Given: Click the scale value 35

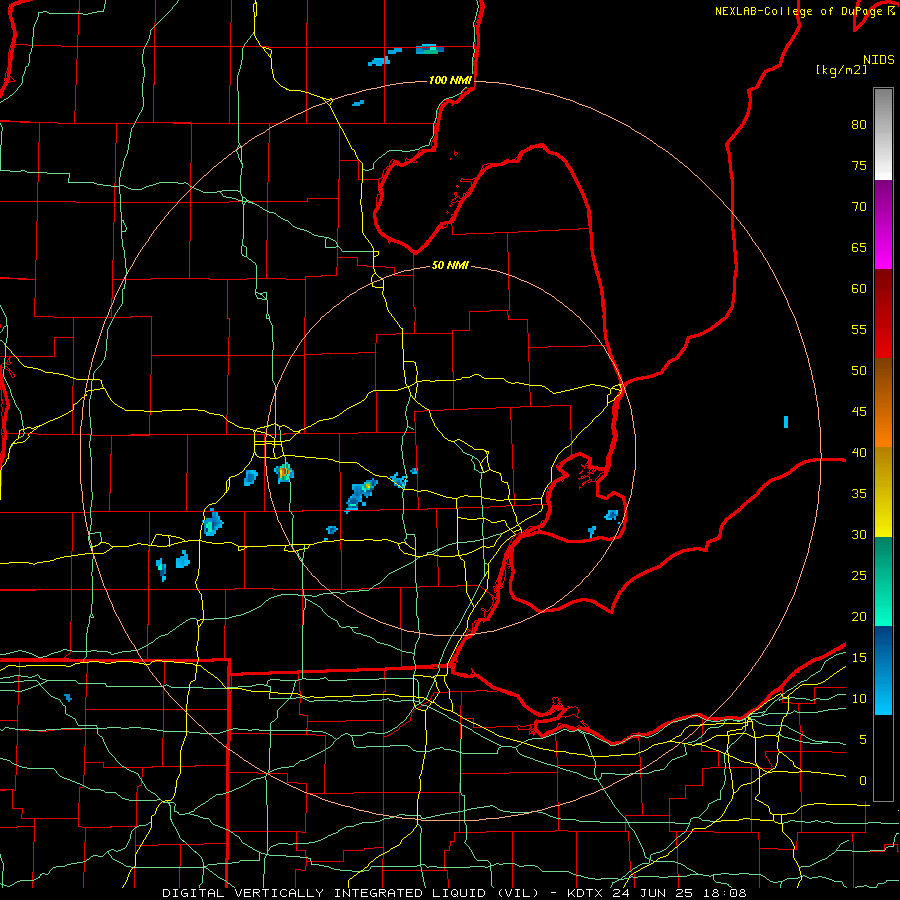Looking at the screenshot, I should click(859, 494).
